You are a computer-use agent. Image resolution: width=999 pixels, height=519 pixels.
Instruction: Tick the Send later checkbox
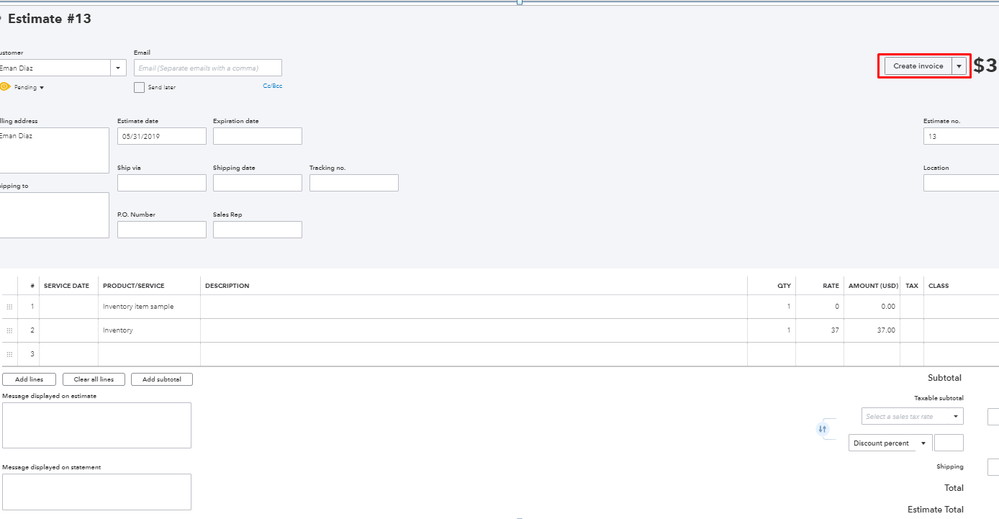coord(139,87)
